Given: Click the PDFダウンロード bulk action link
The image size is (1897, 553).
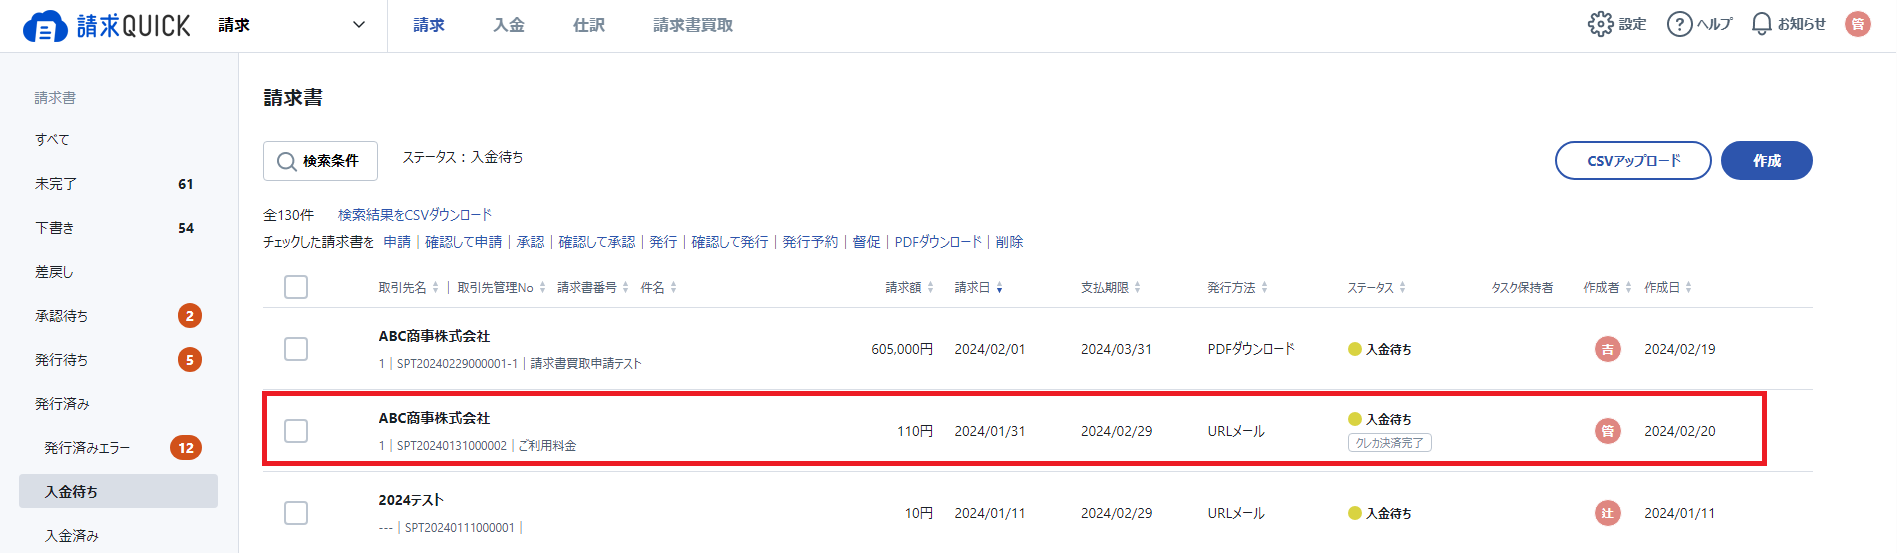Looking at the screenshot, I should (x=938, y=242).
